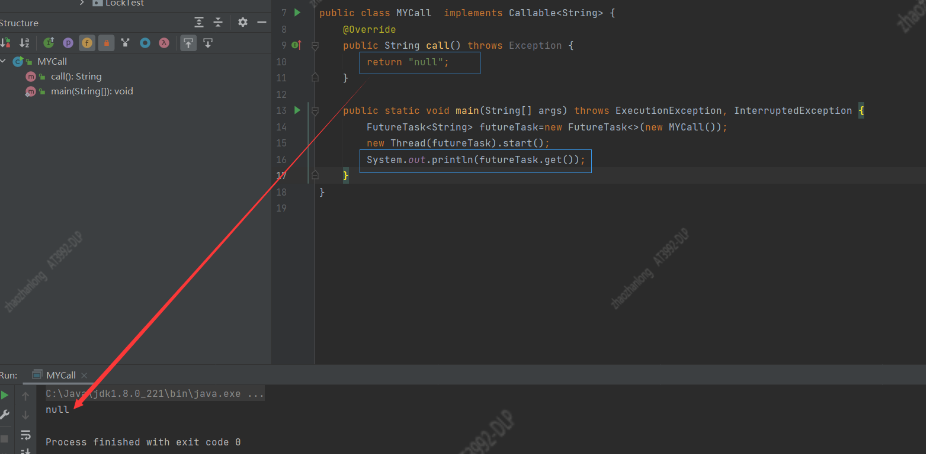Click the Run: label in bottom panel
Screen dimensions: 926x454
pos(9,375)
